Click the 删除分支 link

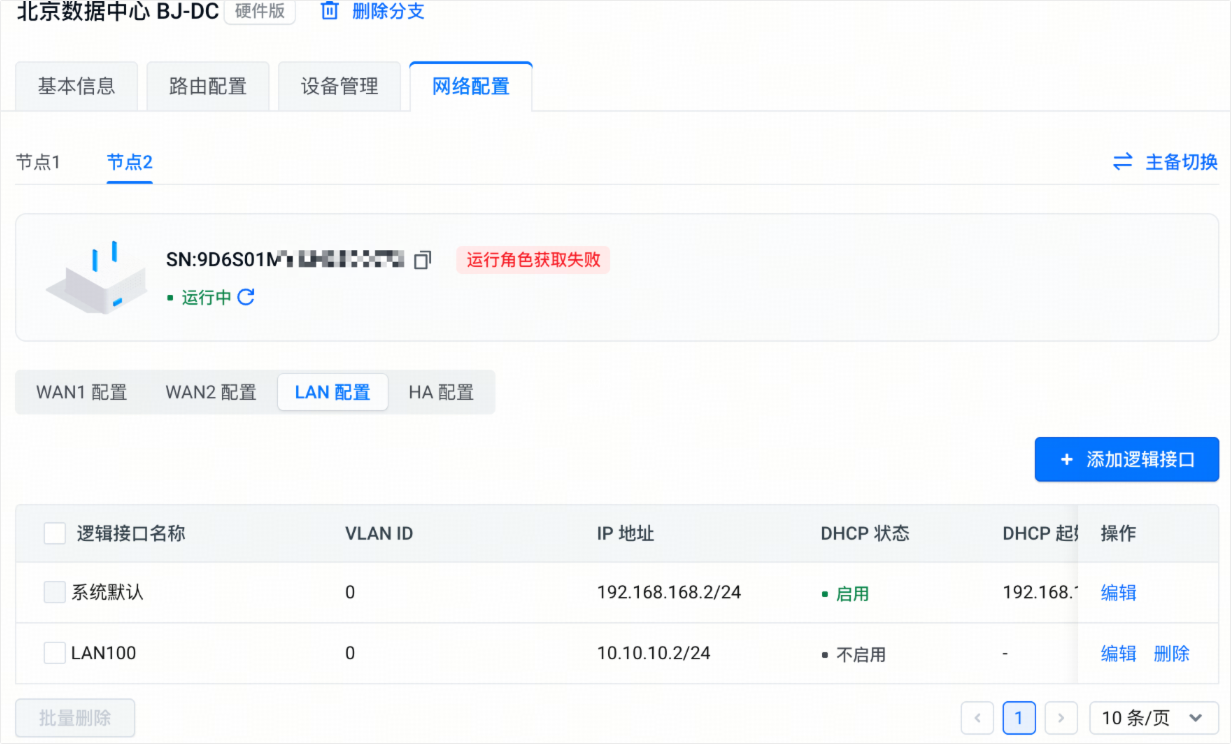click(x=389, y=12)
